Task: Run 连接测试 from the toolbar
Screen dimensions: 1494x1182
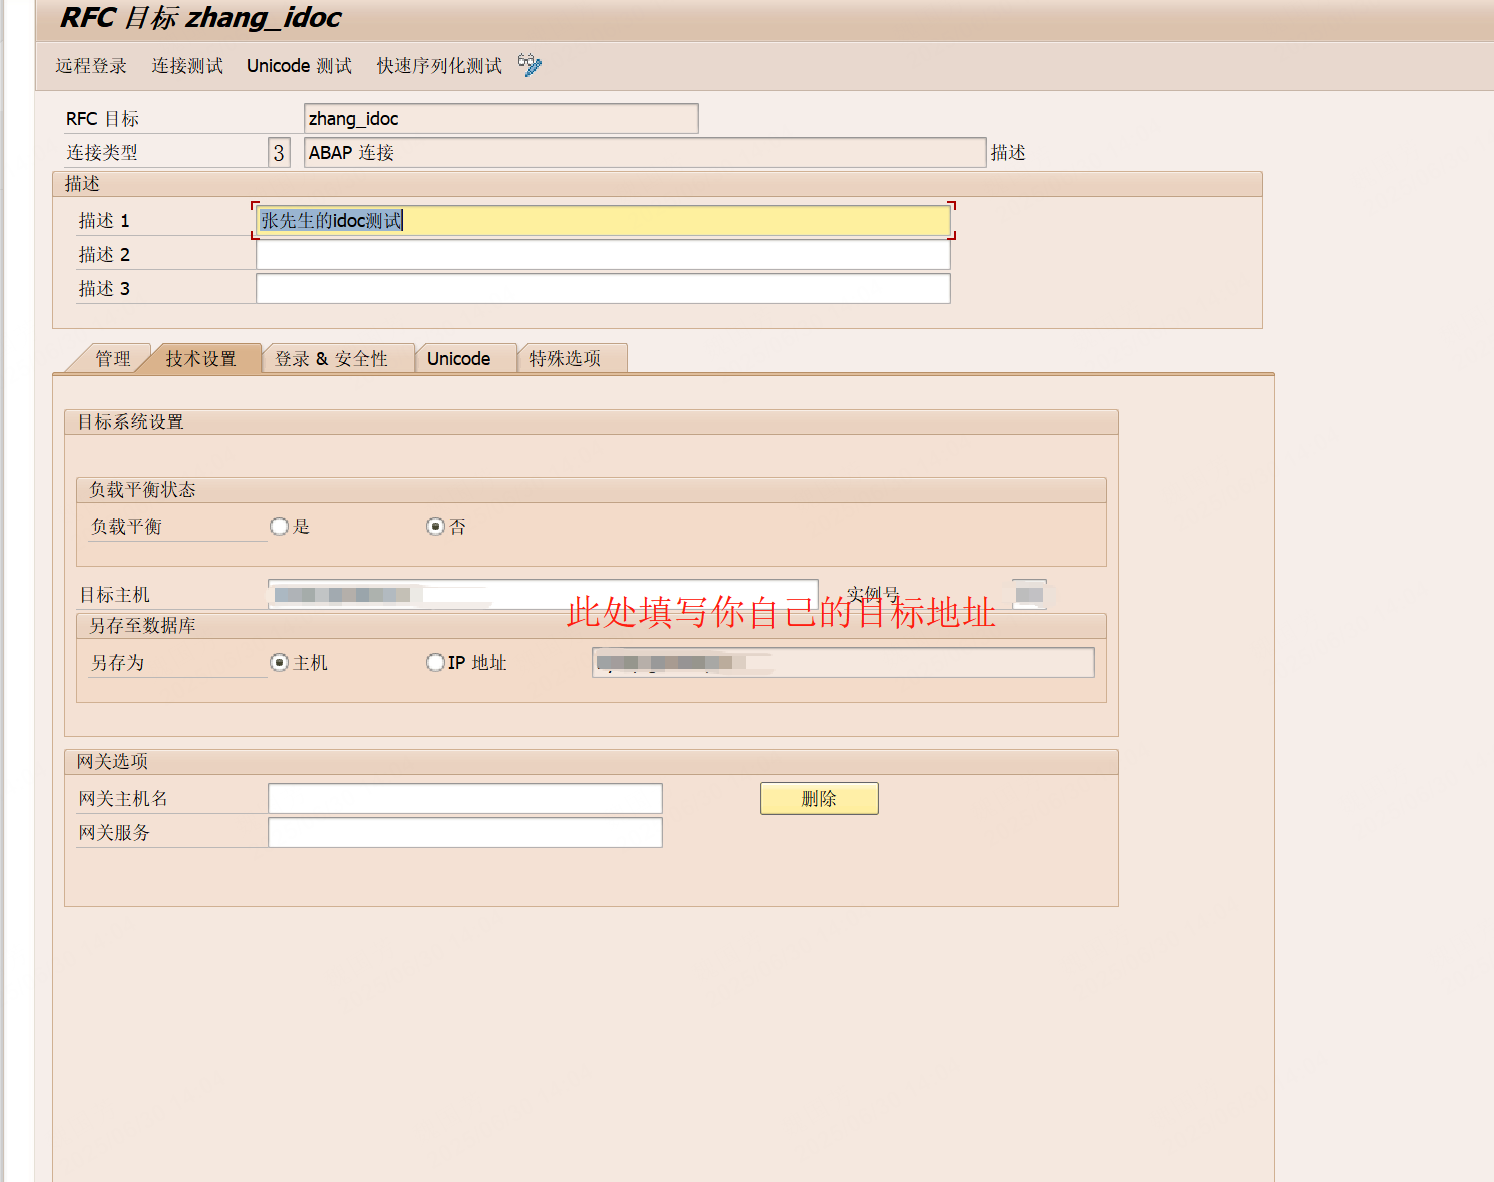Action: coord(186,65)
